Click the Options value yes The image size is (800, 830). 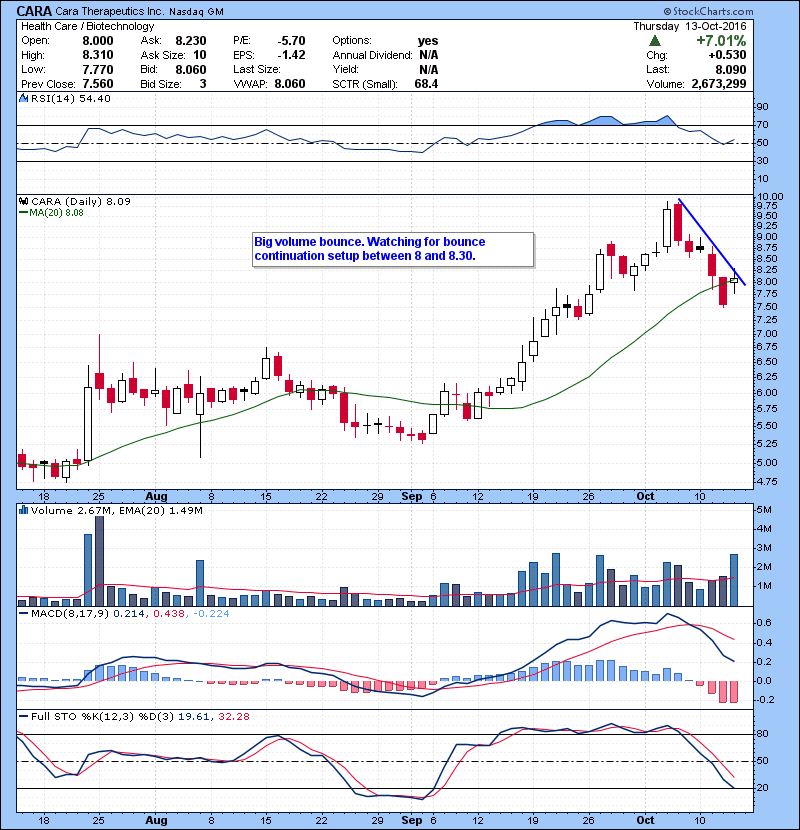click(428, 41)
